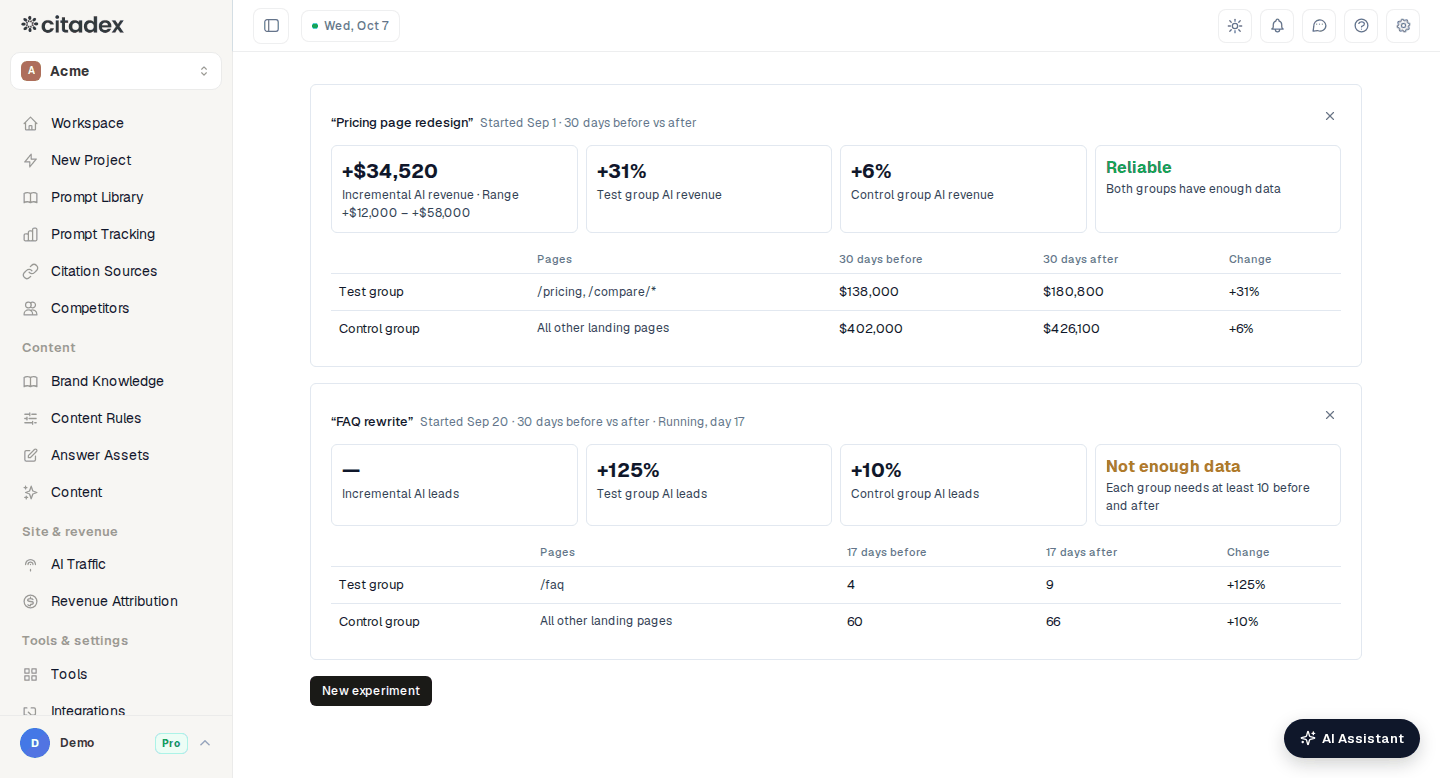Viewport: 1440px width, 778px height.
Task: Open Prompt Library
Action: 116,197
